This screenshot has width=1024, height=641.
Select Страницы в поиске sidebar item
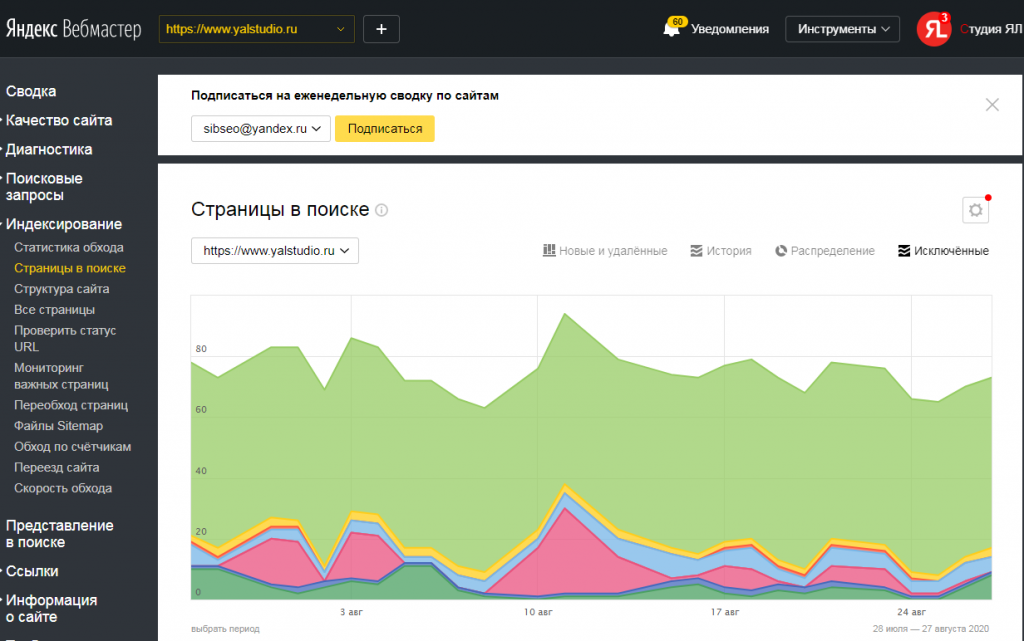coord(70,268)
